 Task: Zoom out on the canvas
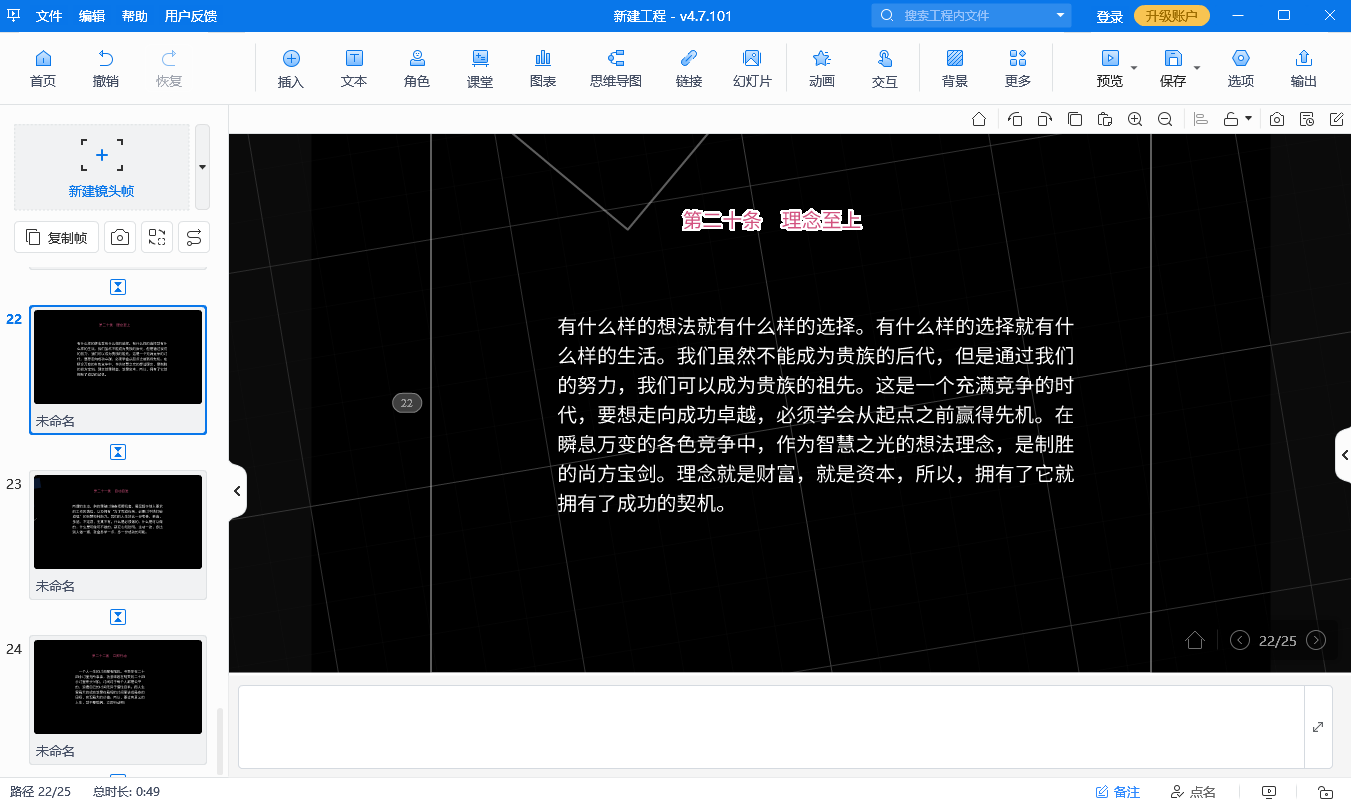[1165, 119]
